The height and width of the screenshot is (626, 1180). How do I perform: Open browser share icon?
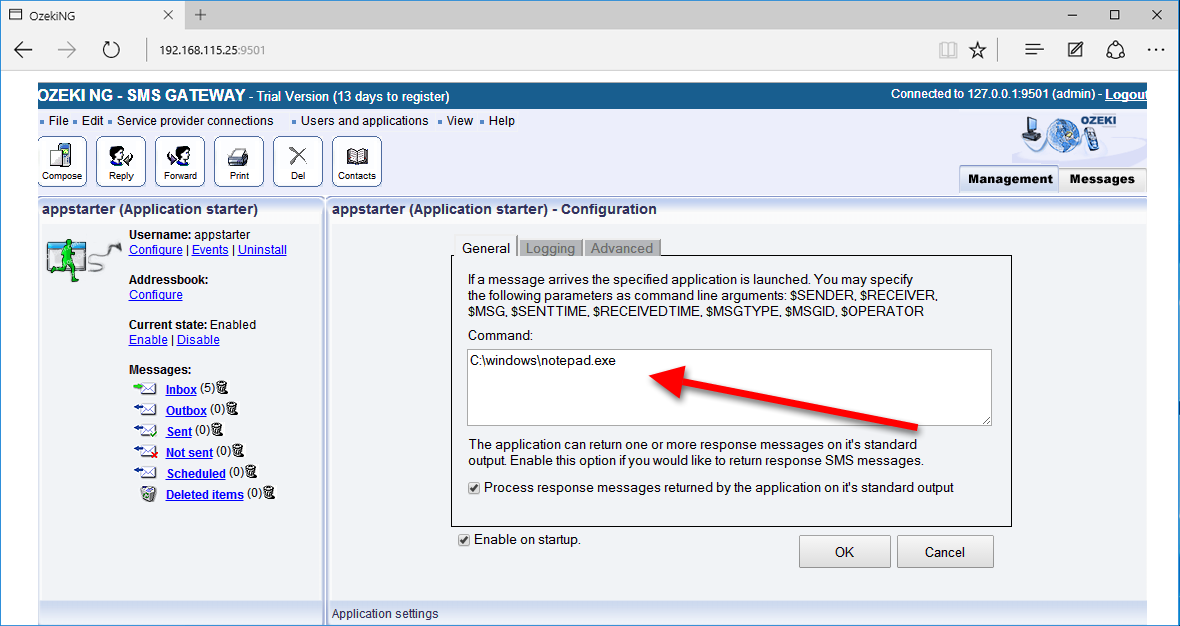(1115, 50)
